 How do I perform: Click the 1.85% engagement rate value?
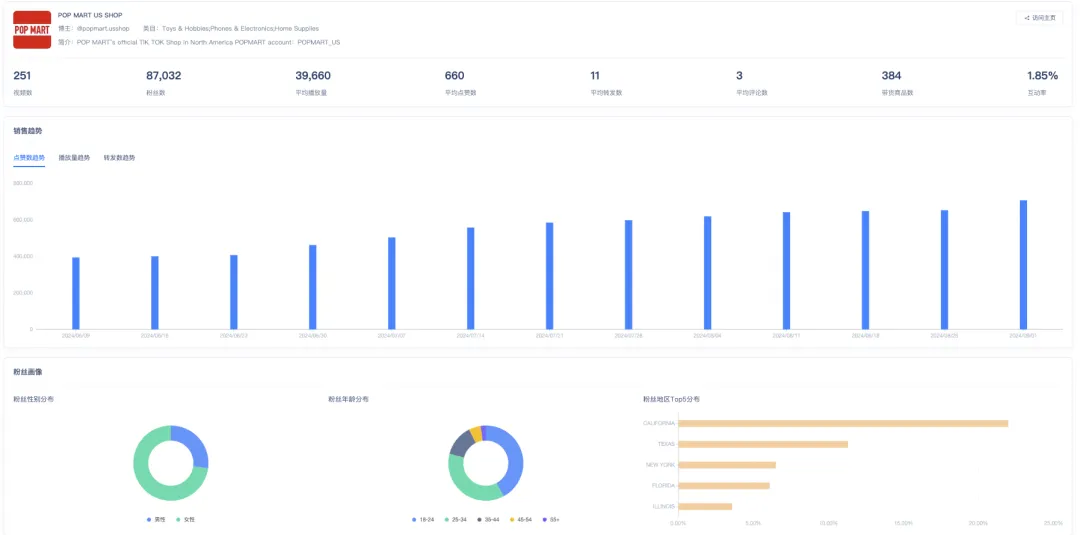pyautogui.click(x=1042, y=76)
